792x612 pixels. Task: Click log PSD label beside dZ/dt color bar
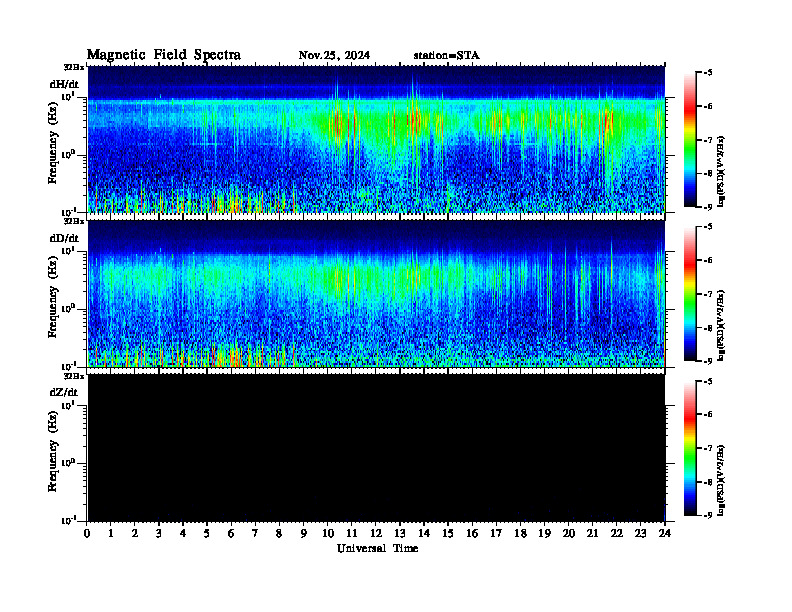(x=721, y=480)
